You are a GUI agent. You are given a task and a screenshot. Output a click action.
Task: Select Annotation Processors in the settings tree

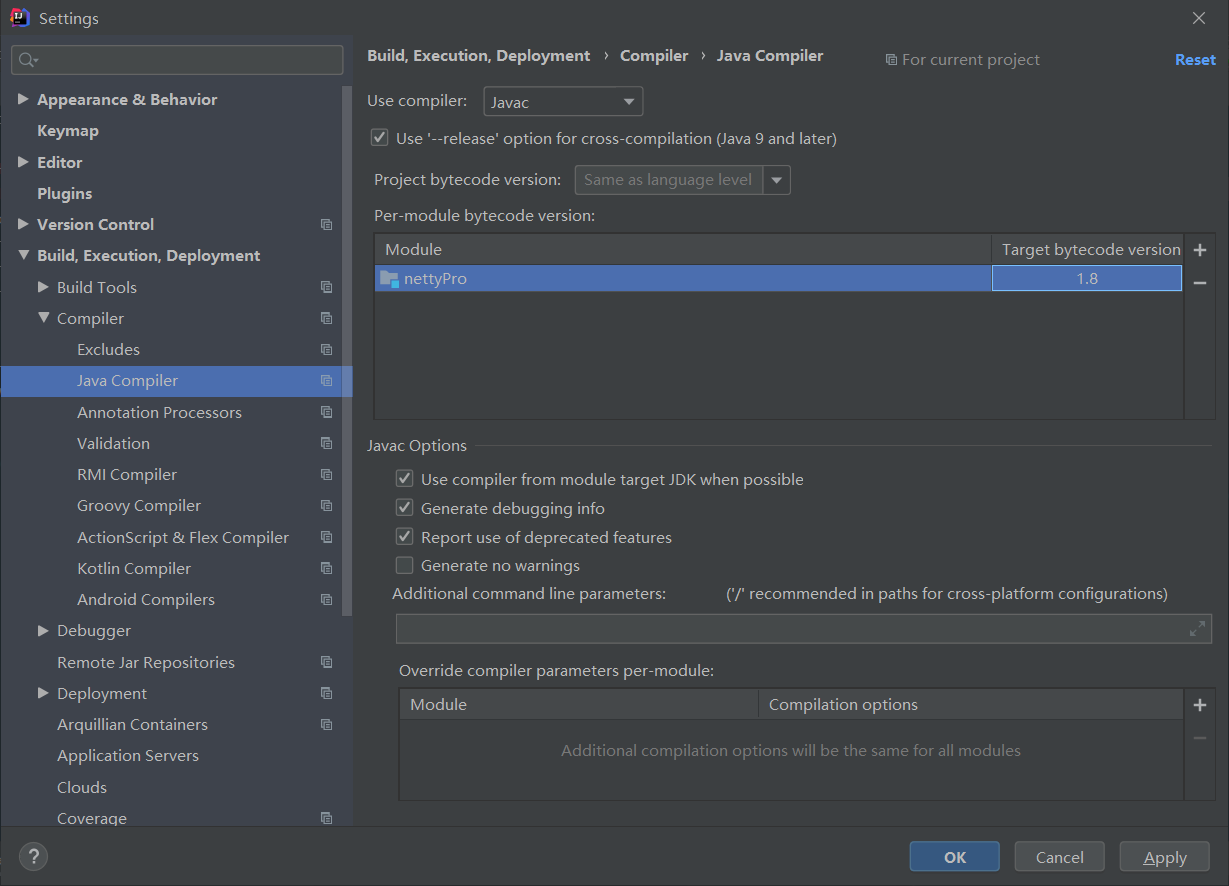pos(159,412)
